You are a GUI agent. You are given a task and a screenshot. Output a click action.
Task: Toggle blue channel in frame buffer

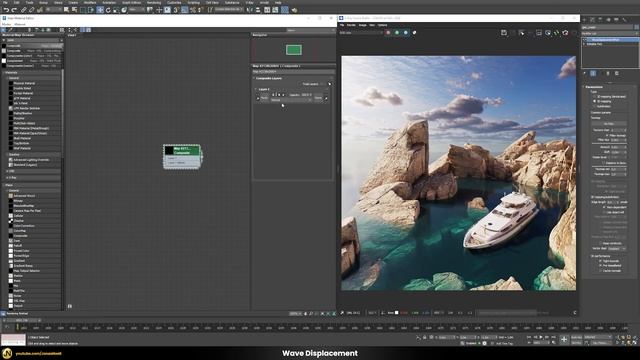(x=406, y=33)
